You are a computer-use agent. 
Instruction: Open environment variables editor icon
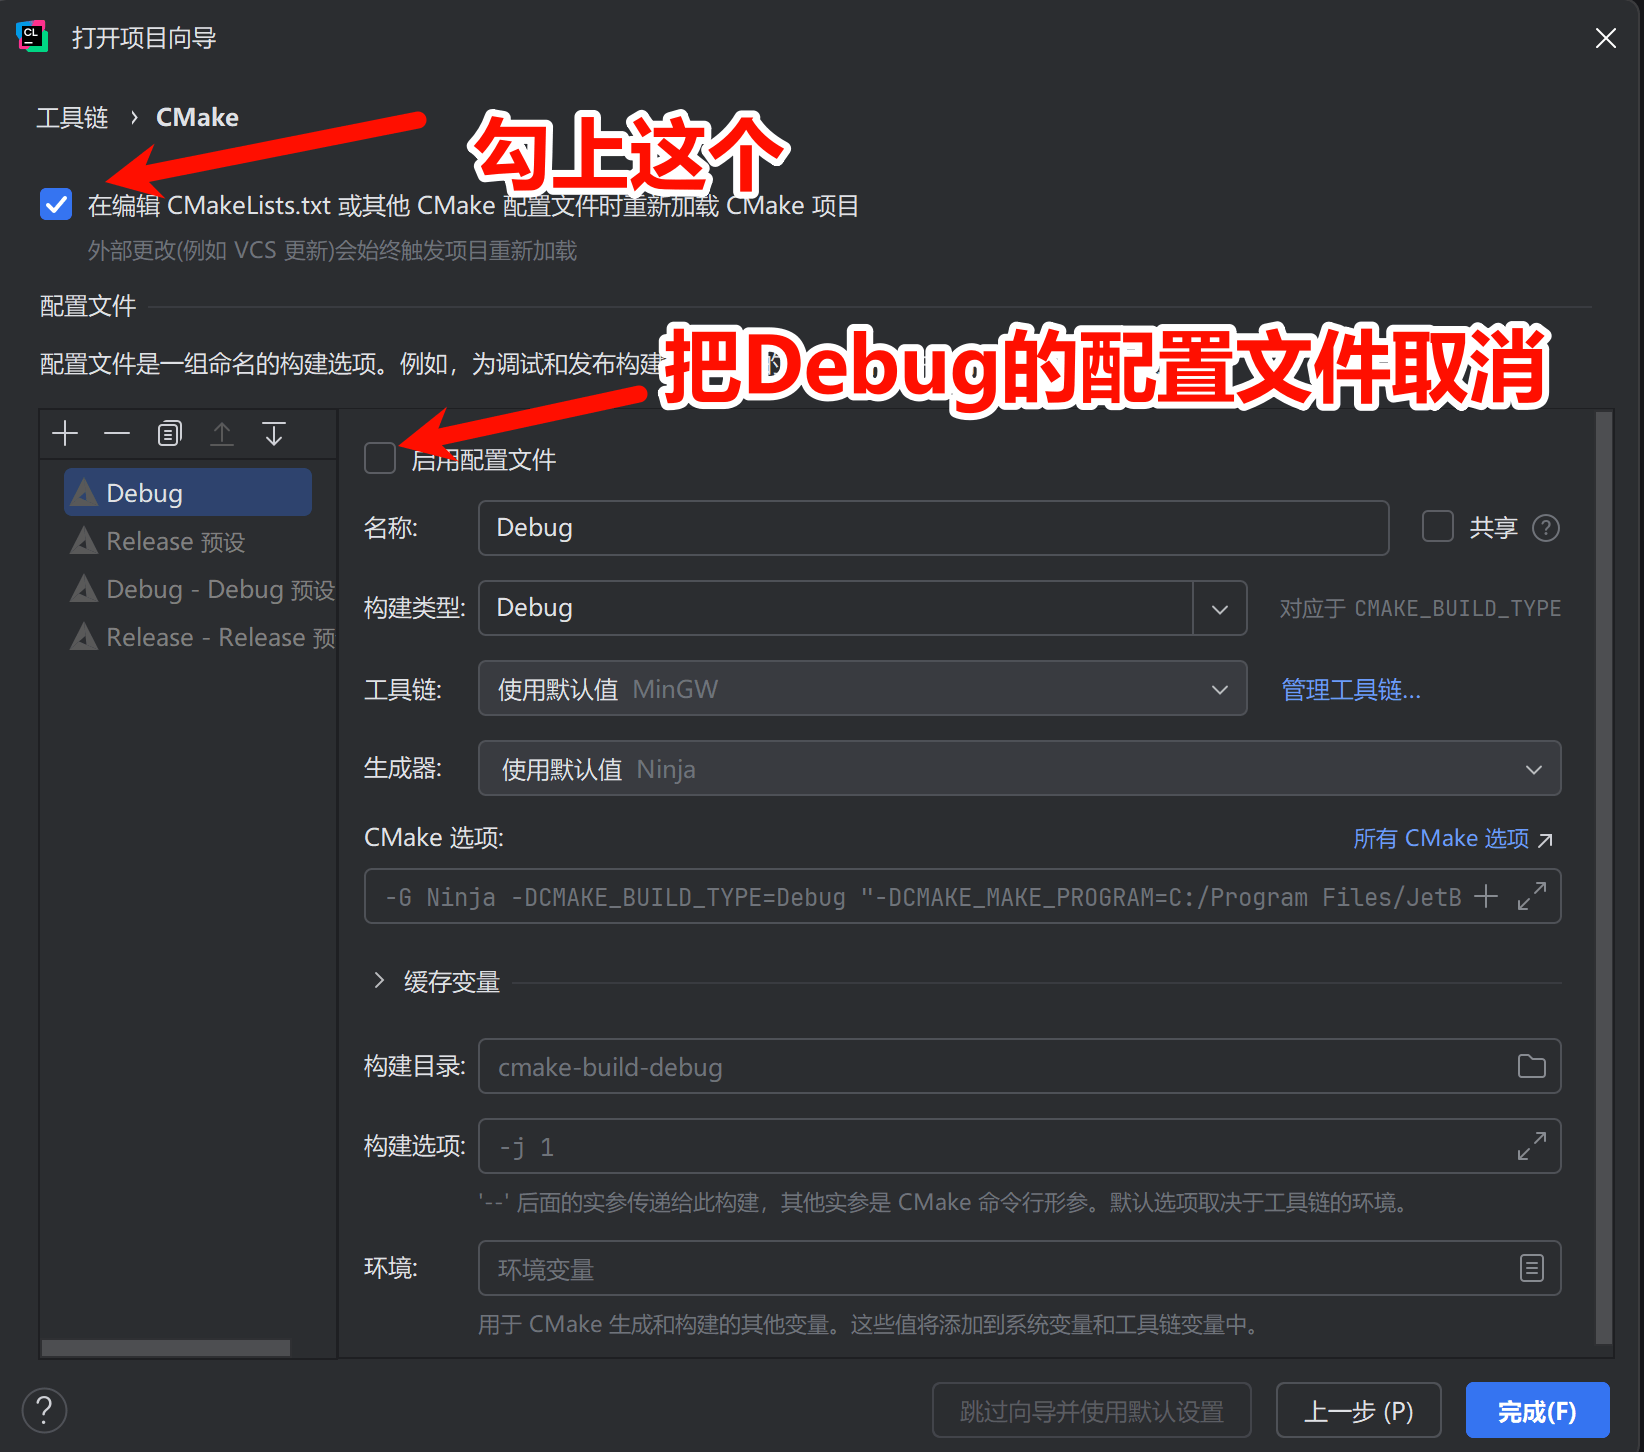click(1531, 1268)
